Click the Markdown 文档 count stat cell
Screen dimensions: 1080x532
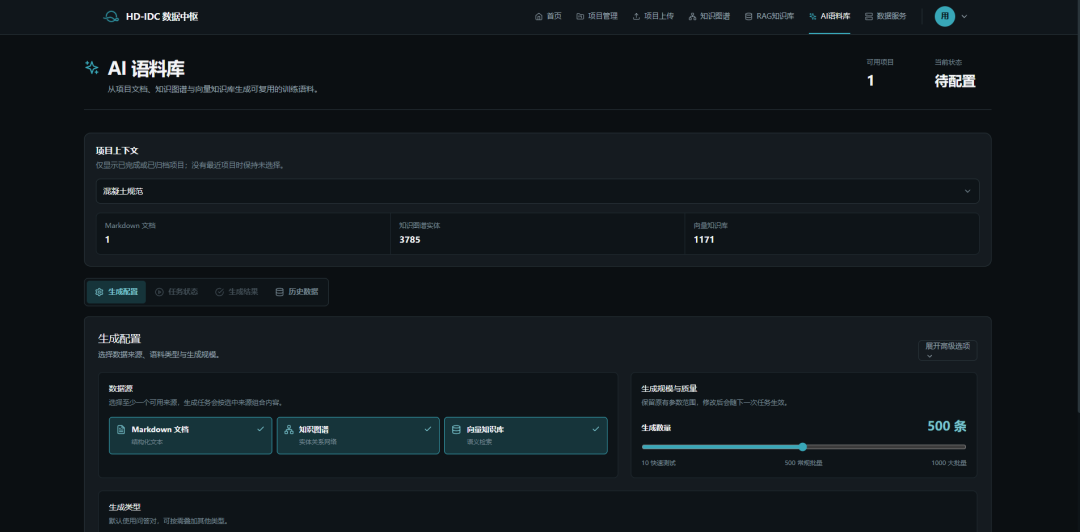click(x=243, y=234)
